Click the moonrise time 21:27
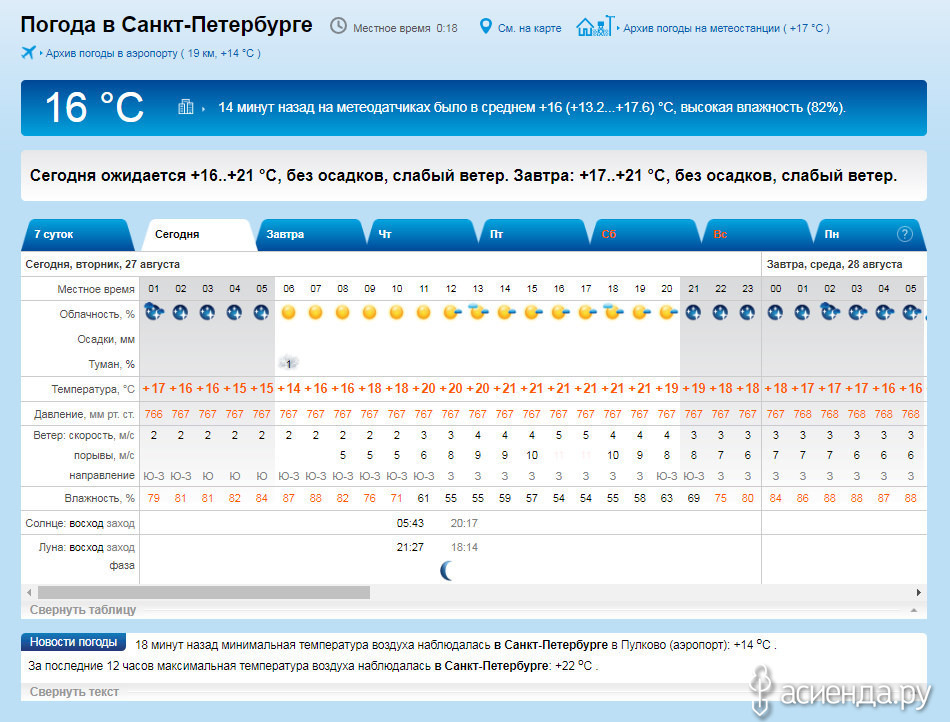The width and height of the screenshot is (950, 722). [x=410, y=548]
